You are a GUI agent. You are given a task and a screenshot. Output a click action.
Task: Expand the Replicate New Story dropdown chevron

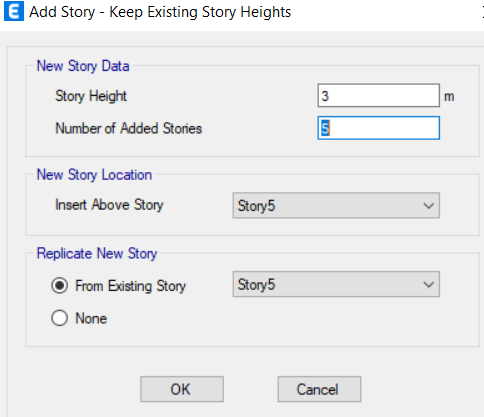click(x=429, y=285)
